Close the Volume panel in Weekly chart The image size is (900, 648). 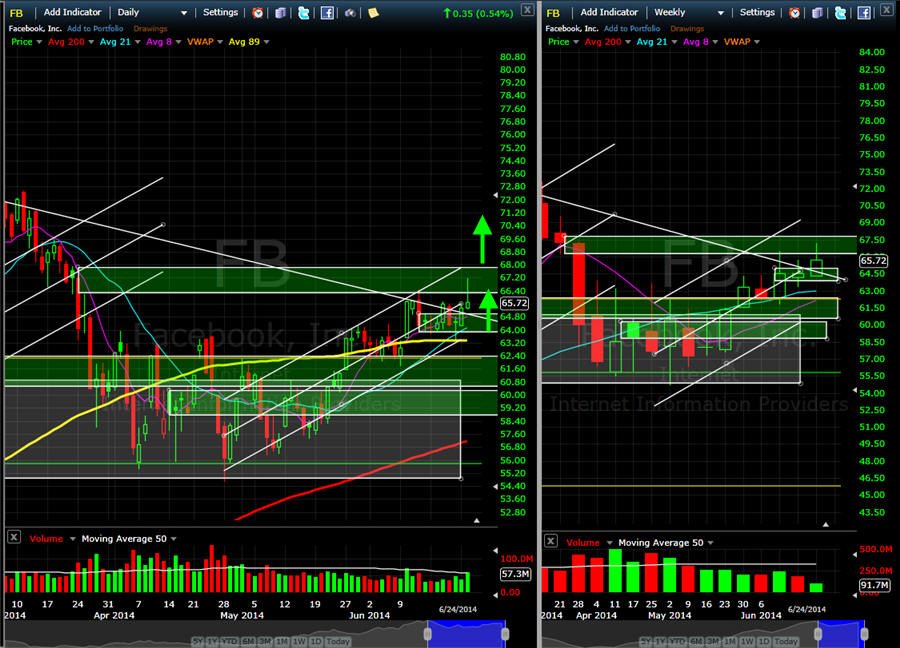point(550,541)
